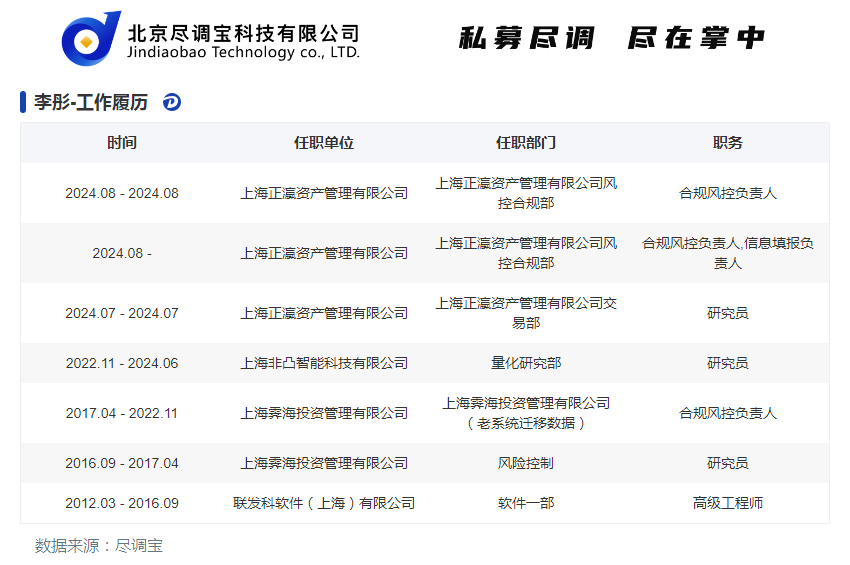The width and height of the screenshot is (850, 565).
Task: Click 研究员 in the 2022.11 - 2024.06 row
Action: pyautogui.click(x=727, y=363)
